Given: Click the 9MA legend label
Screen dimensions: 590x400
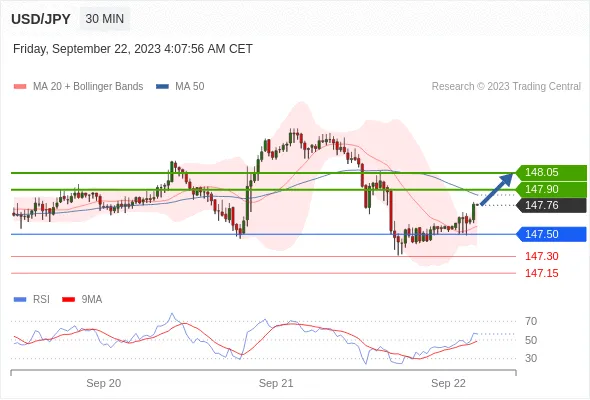Looking at the screenshot, I should click(x=91, y=300).
